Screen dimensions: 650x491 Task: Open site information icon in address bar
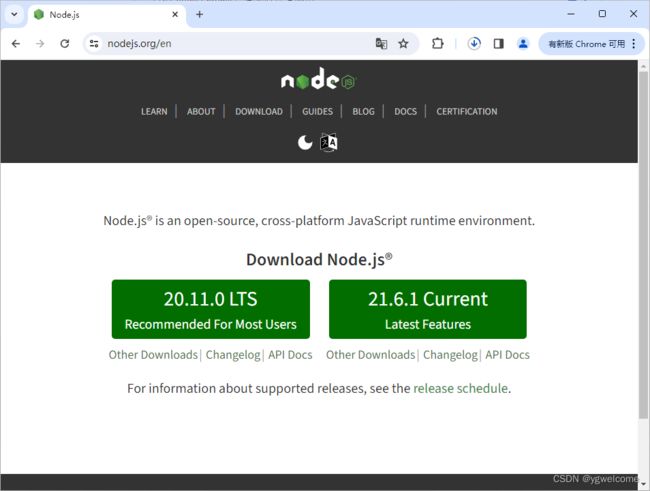click(94, 44)
